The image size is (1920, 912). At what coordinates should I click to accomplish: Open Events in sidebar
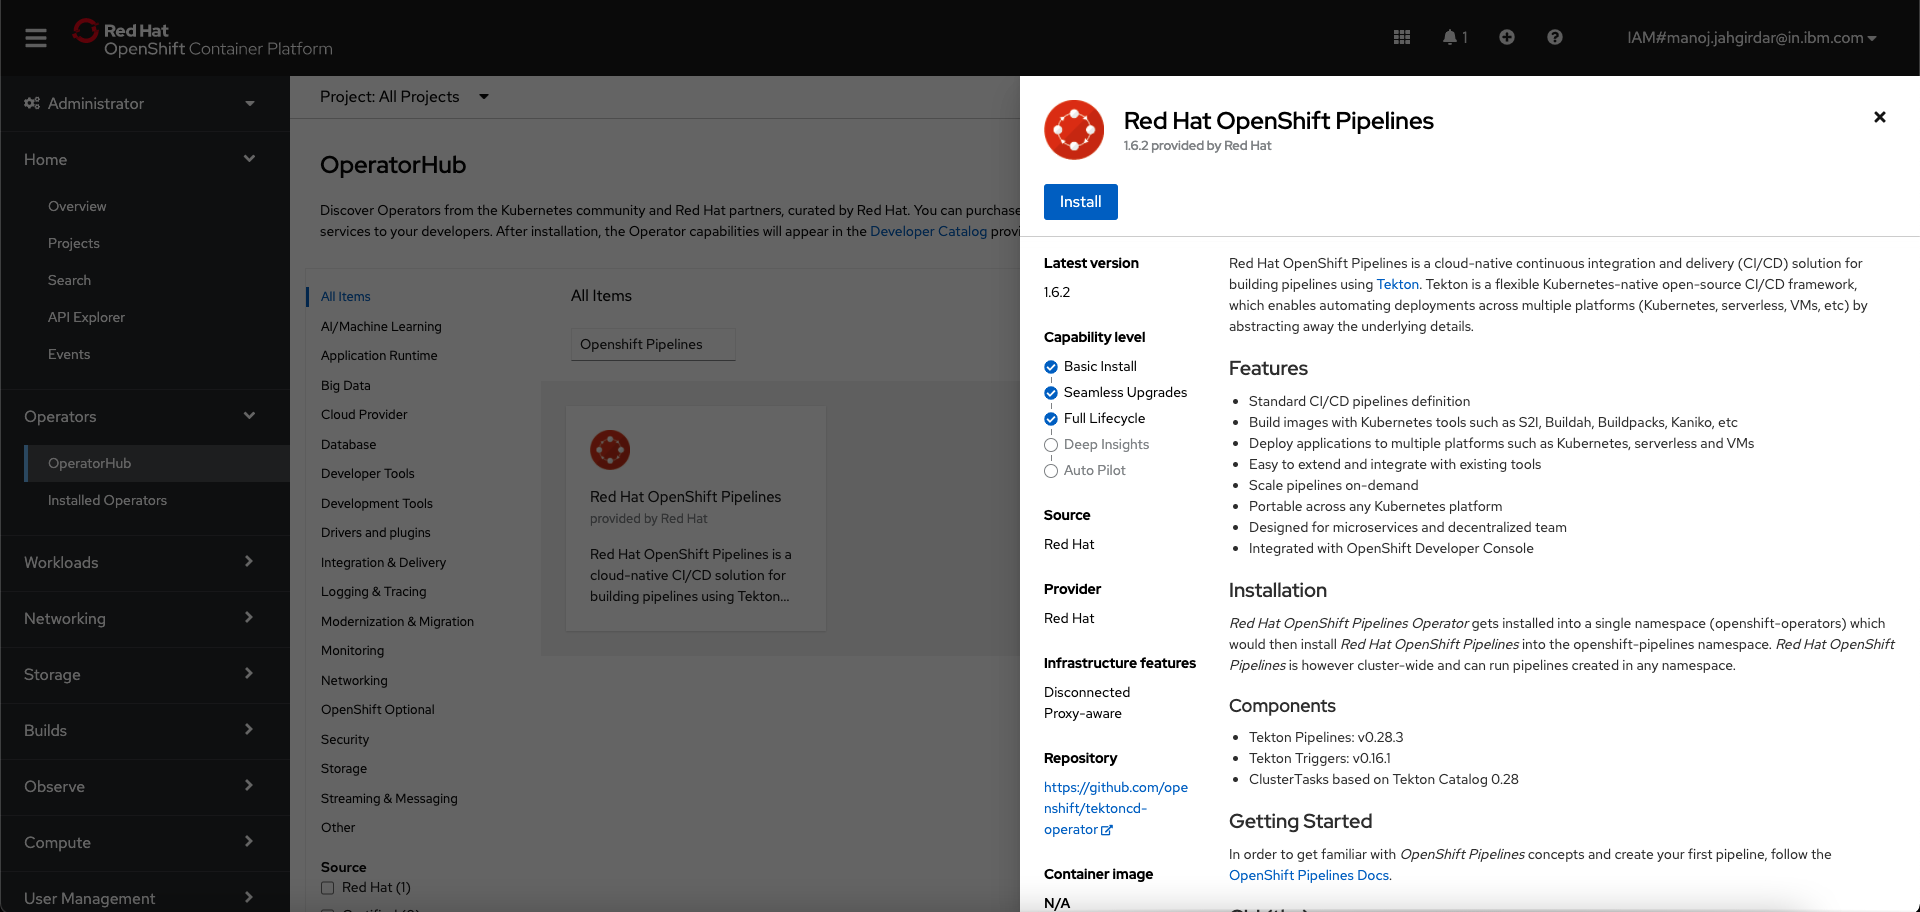click(x=69, y=354)
